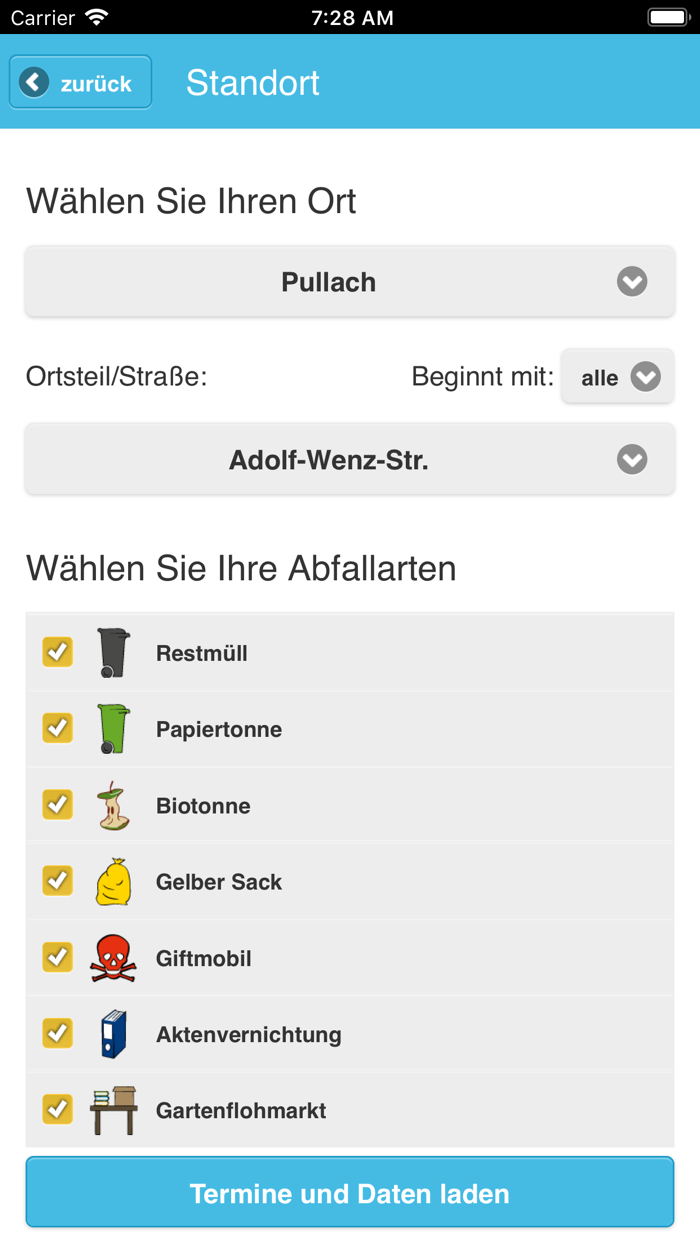Click the Wi-Fi symbol next to Carrier
The width and height of the screenshot is (700, 1244).
[x=95, y=15]
